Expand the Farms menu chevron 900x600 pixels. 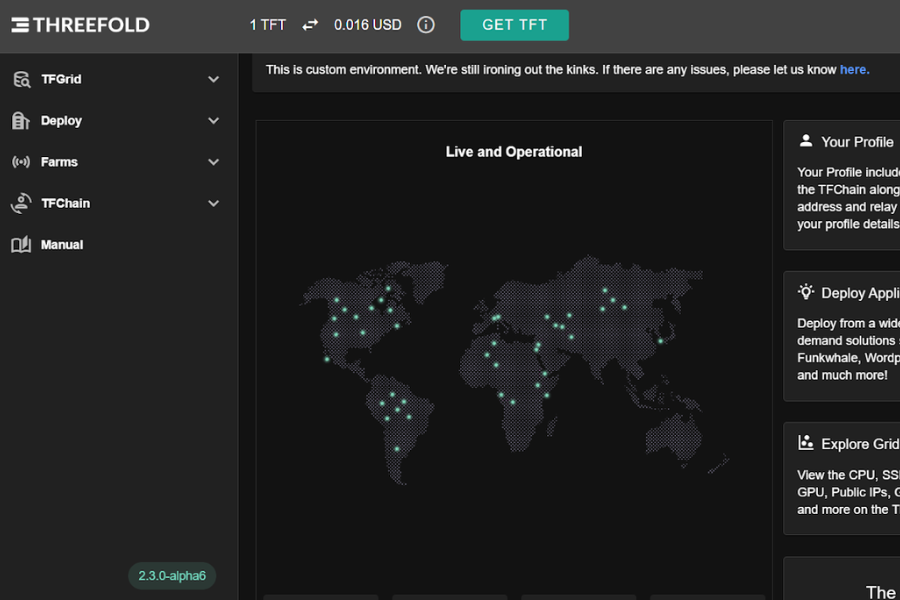coord(213,162)
